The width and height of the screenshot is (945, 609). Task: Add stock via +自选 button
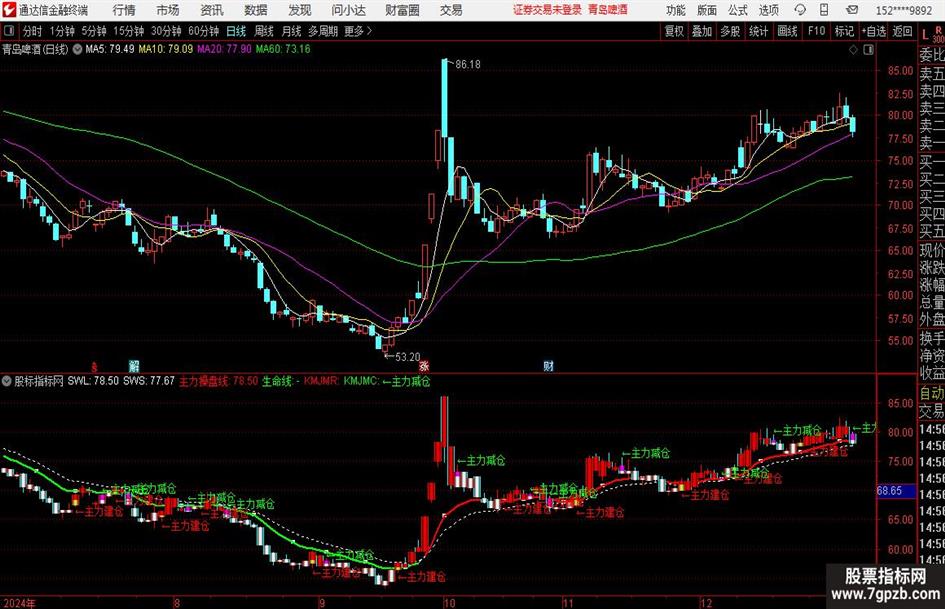(873, 31)
